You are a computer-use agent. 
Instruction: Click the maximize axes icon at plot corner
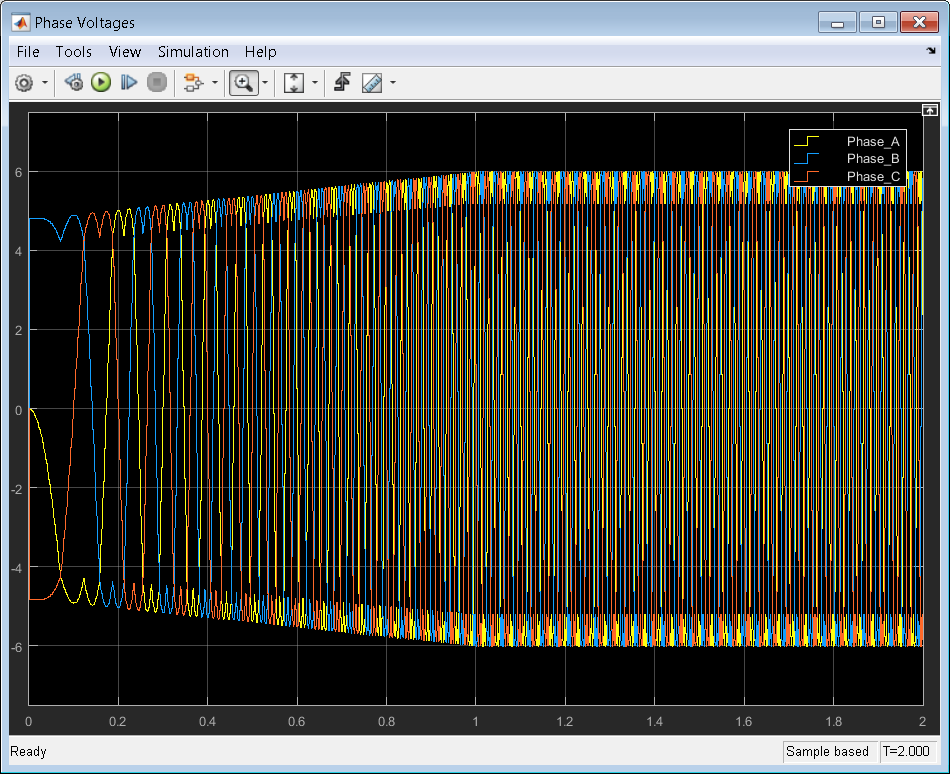(929, 110)
